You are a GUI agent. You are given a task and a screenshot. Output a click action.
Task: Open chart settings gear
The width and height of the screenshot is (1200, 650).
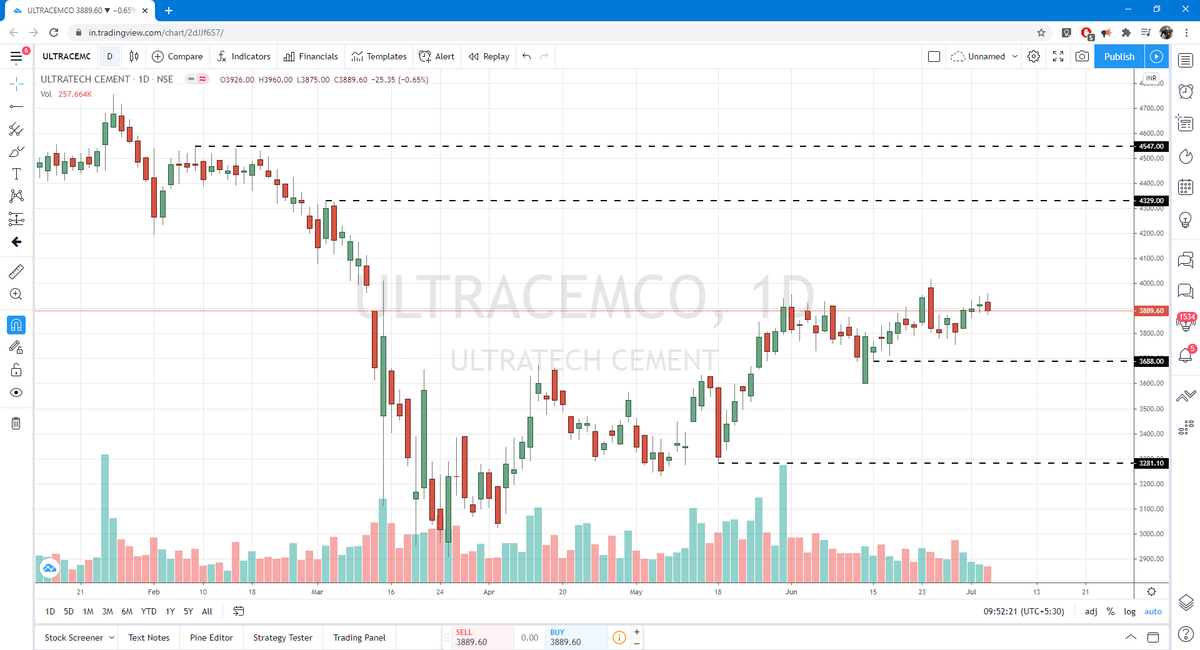click(x=1034, y=56)
